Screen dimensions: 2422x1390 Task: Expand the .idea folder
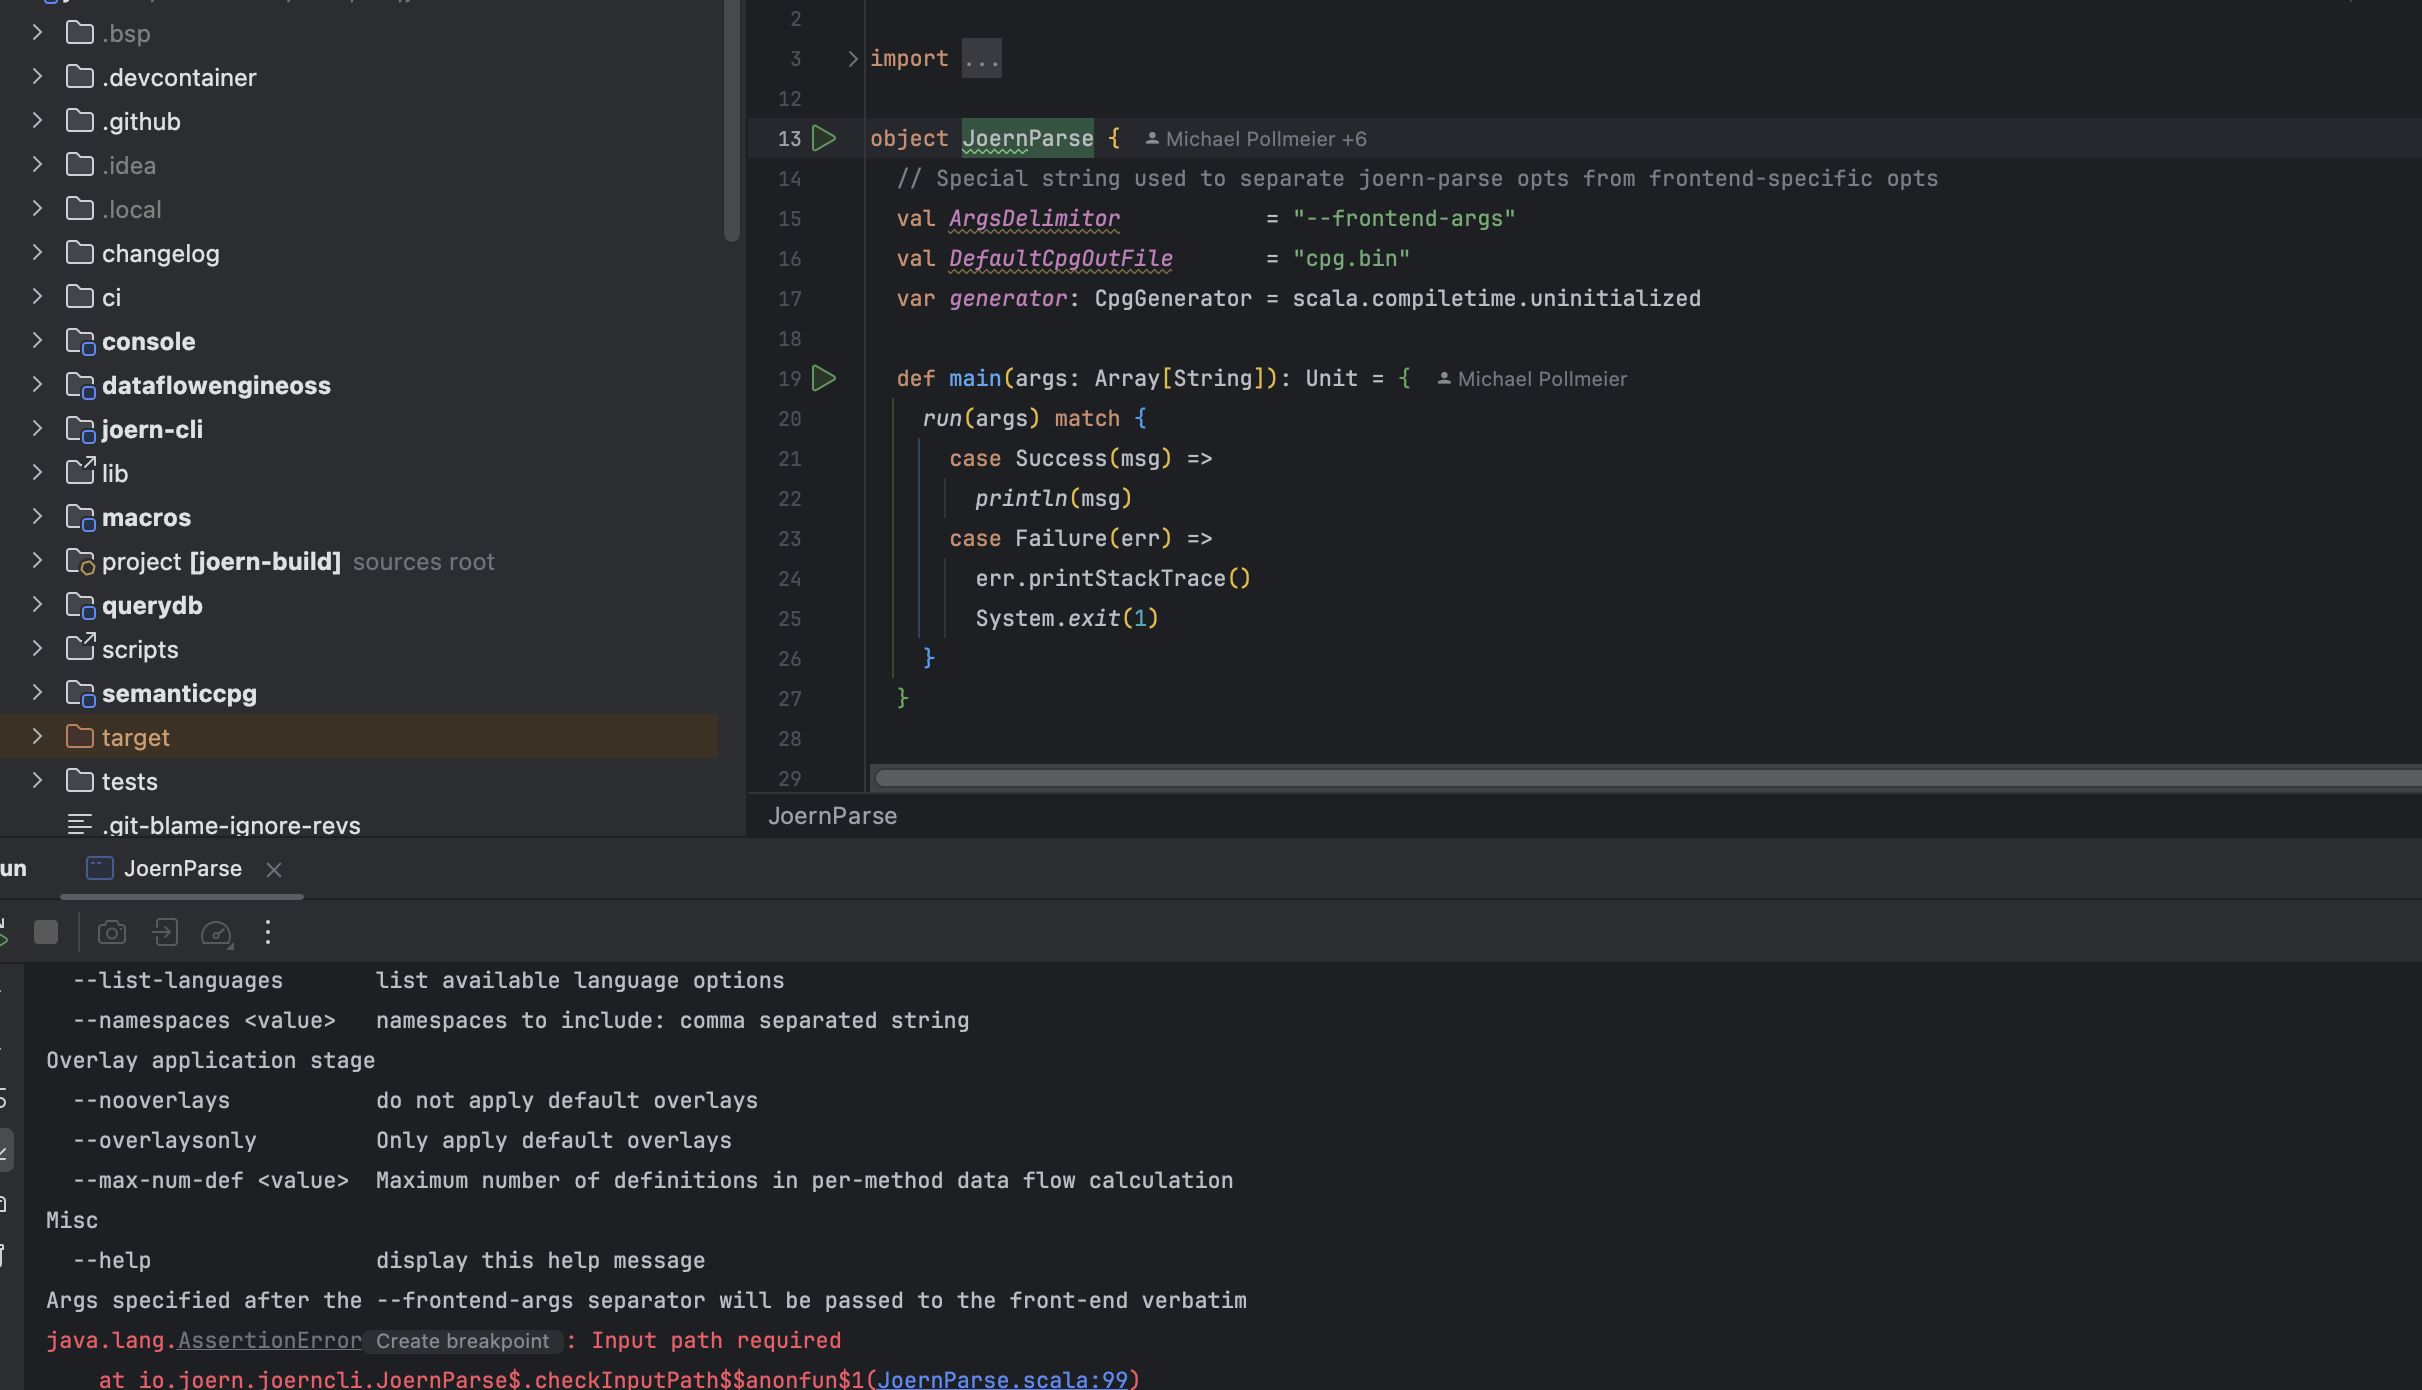[x=37, y=165]
